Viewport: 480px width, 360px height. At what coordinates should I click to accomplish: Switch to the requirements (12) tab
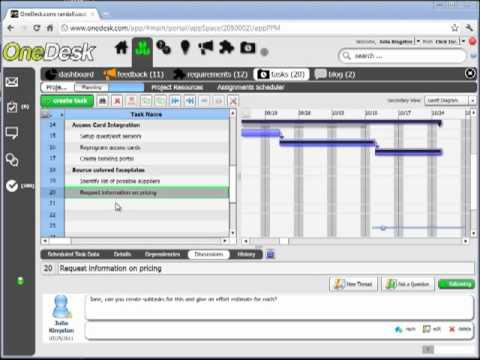click(211, 74)
